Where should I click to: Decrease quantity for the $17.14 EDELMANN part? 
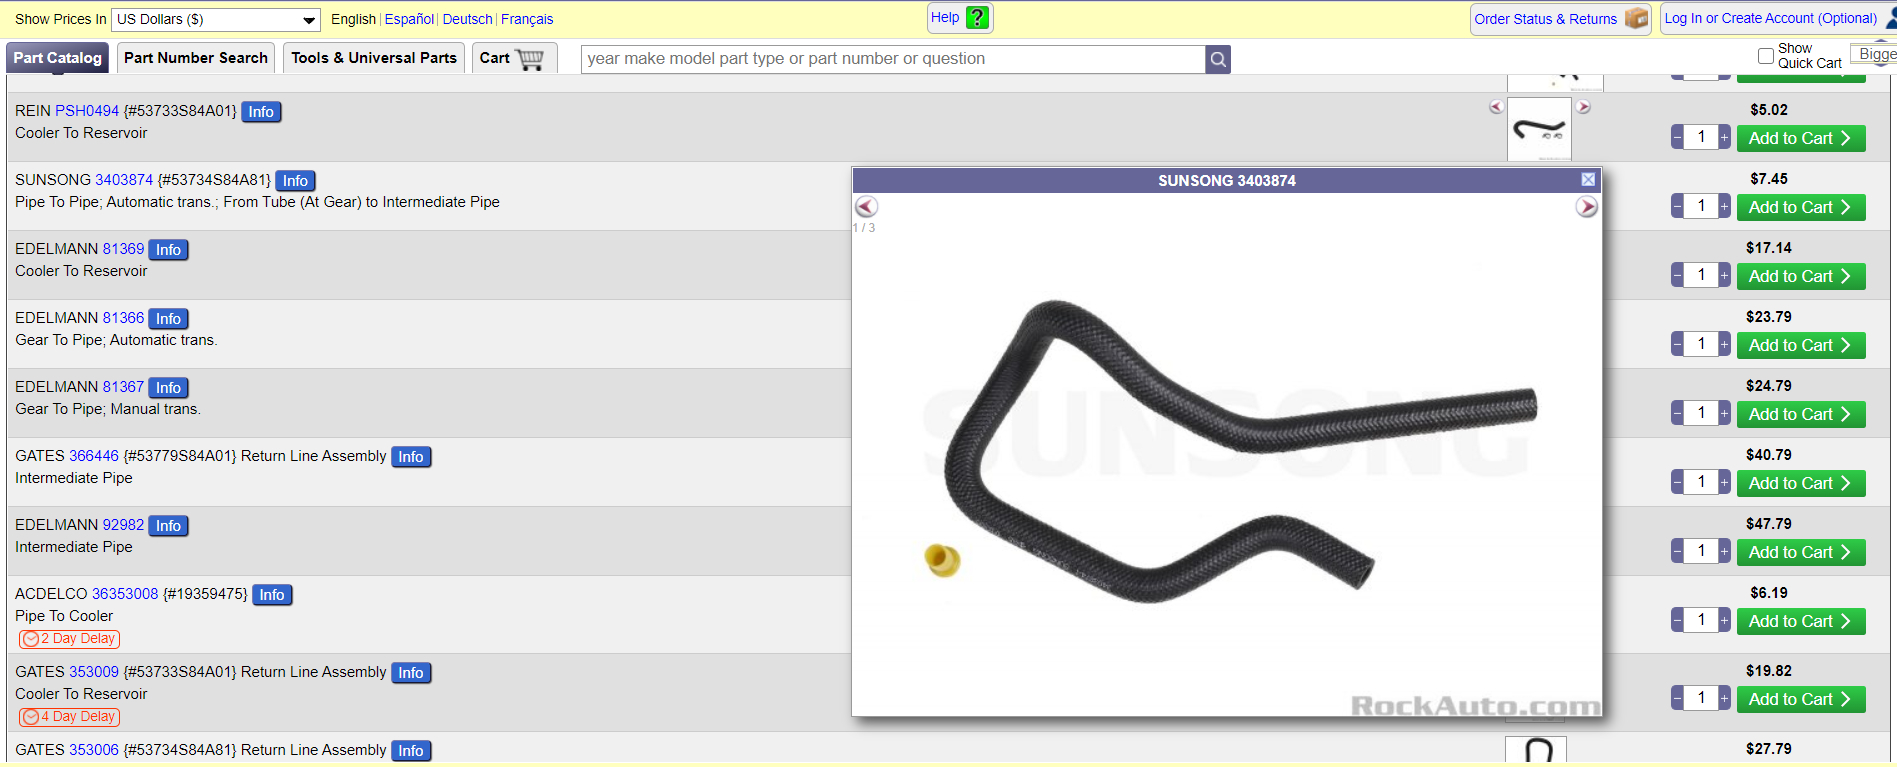pyautogui.click(x=1677, y=275)
